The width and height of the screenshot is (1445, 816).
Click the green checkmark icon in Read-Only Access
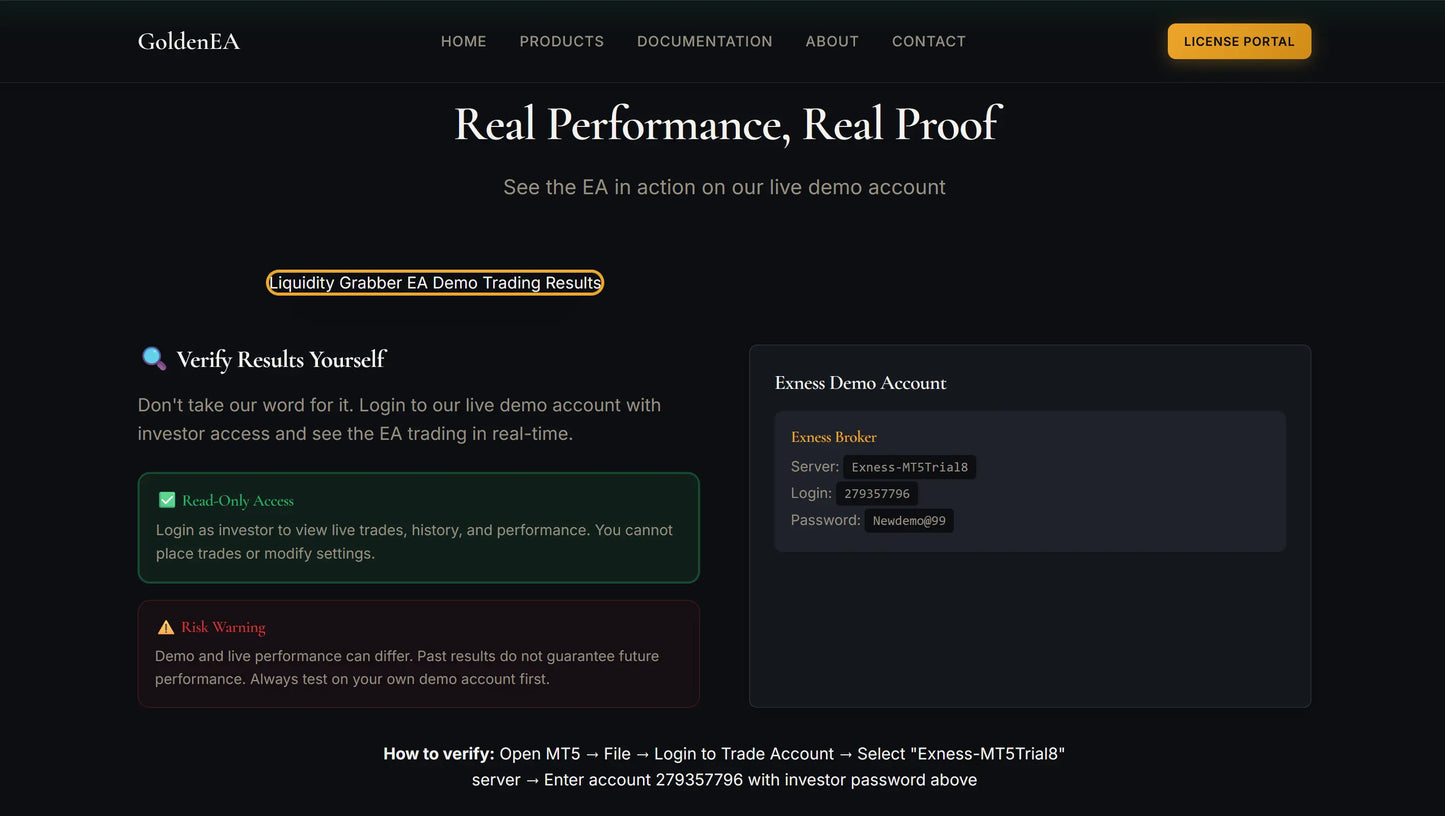pyautogui.click(x=167, y=500)
